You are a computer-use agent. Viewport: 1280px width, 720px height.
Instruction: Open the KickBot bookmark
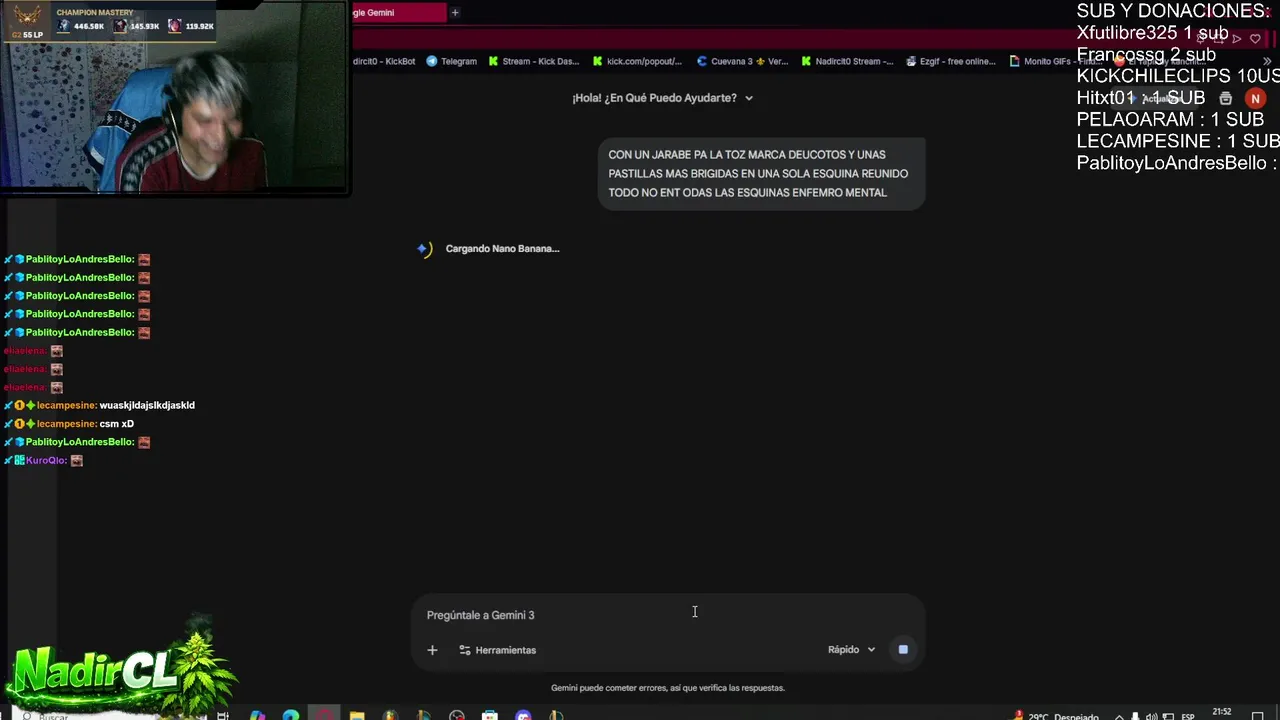[384, 61]
